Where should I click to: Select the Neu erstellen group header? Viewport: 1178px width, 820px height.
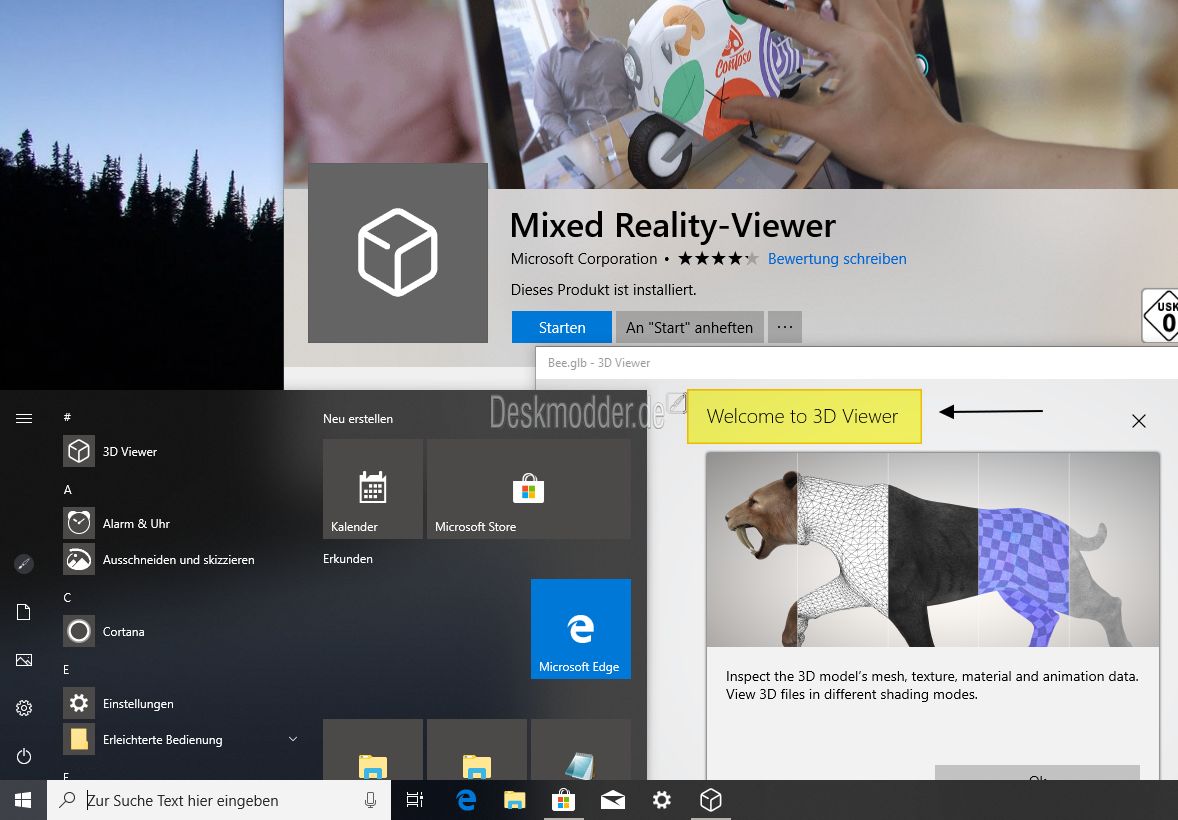point(358,419)
